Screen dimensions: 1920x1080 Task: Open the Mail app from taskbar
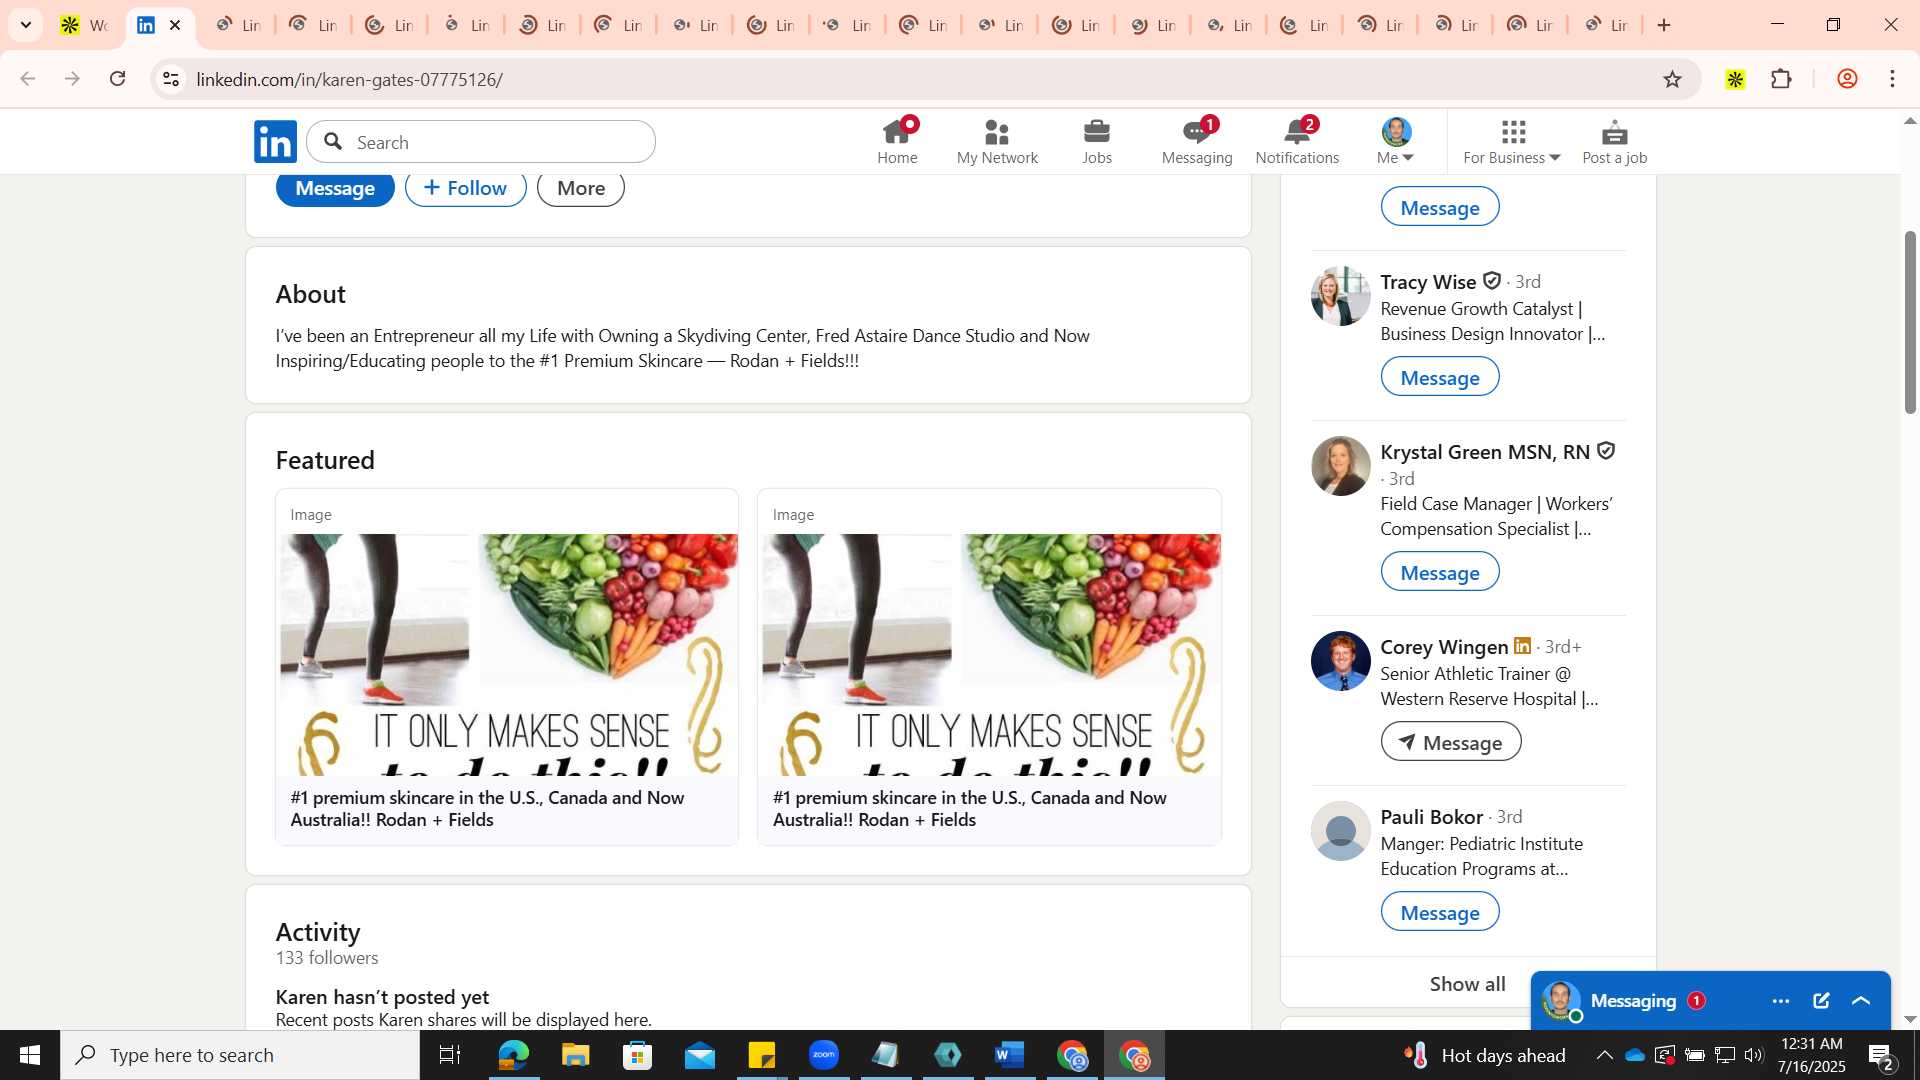pyautogui.click(x=699, y=1055)
